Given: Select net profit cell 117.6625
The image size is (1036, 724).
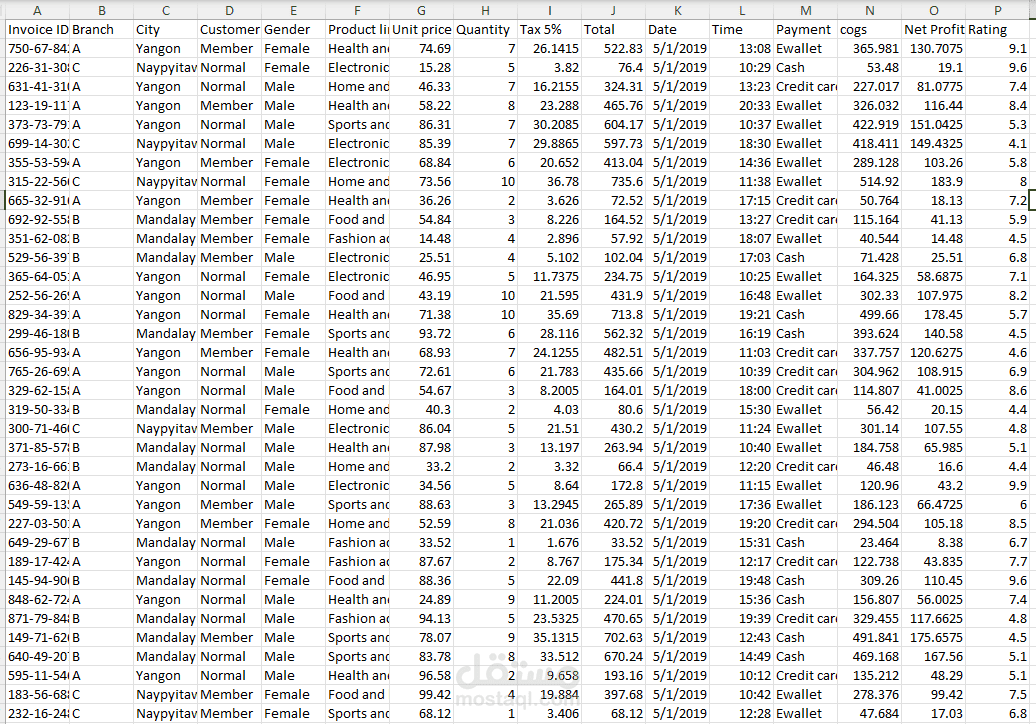Looking at the screenshot, I should [x=934, y=619].
